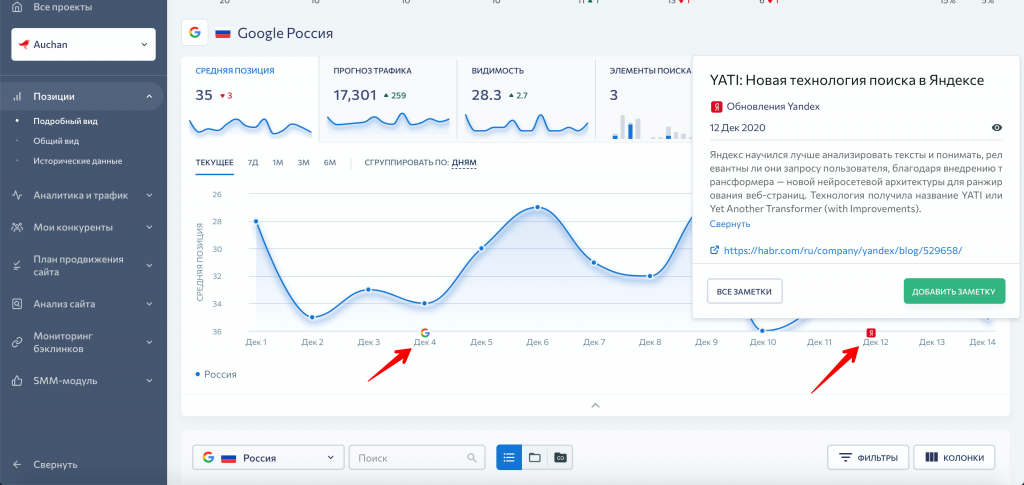Expand the Мониторинг бэклинков section
Image resolution: width=1024 pixels, height=485 pixels.
pyautogui.click(x=150, y=342)
